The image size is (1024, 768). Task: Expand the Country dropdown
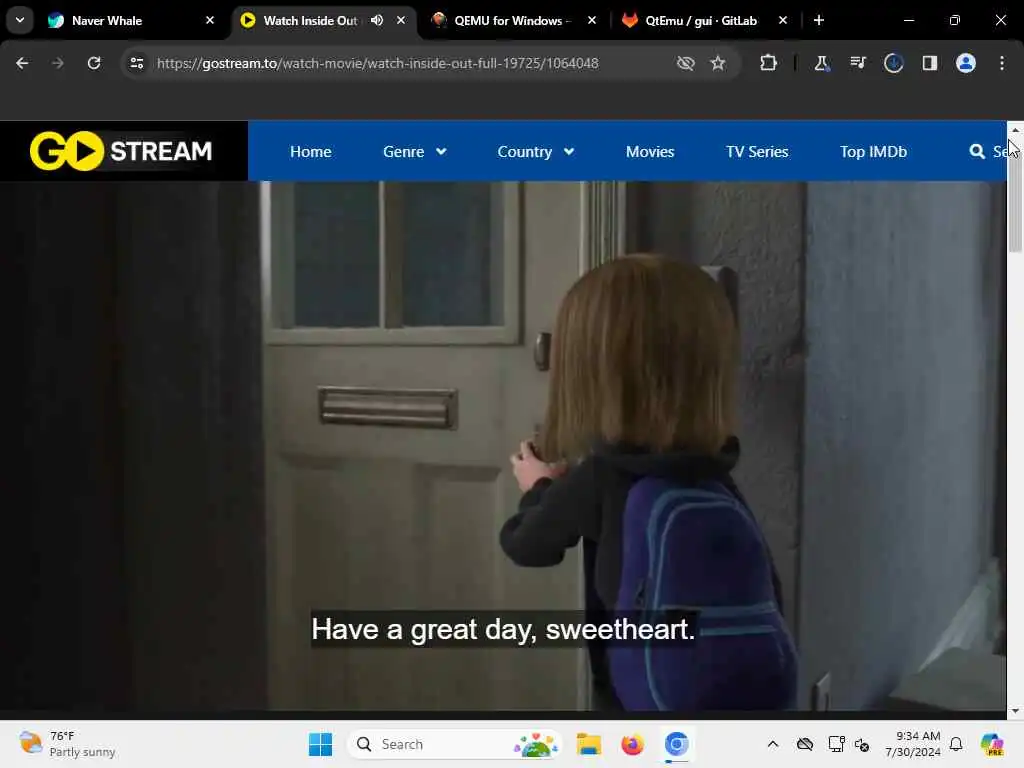(x=536, y=152)
